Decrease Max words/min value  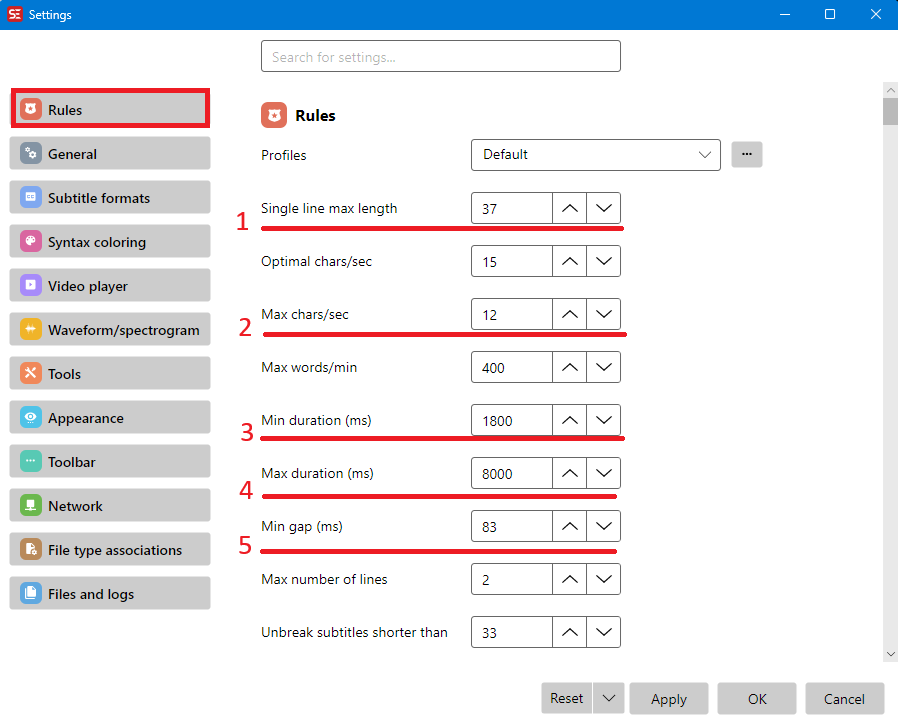[604, 367]
